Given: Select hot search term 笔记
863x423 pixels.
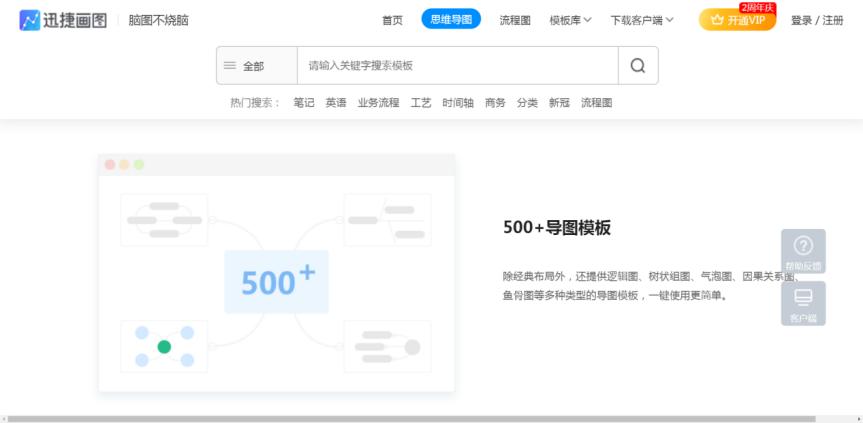Looking at the screenshot, I should click(304, 103).
